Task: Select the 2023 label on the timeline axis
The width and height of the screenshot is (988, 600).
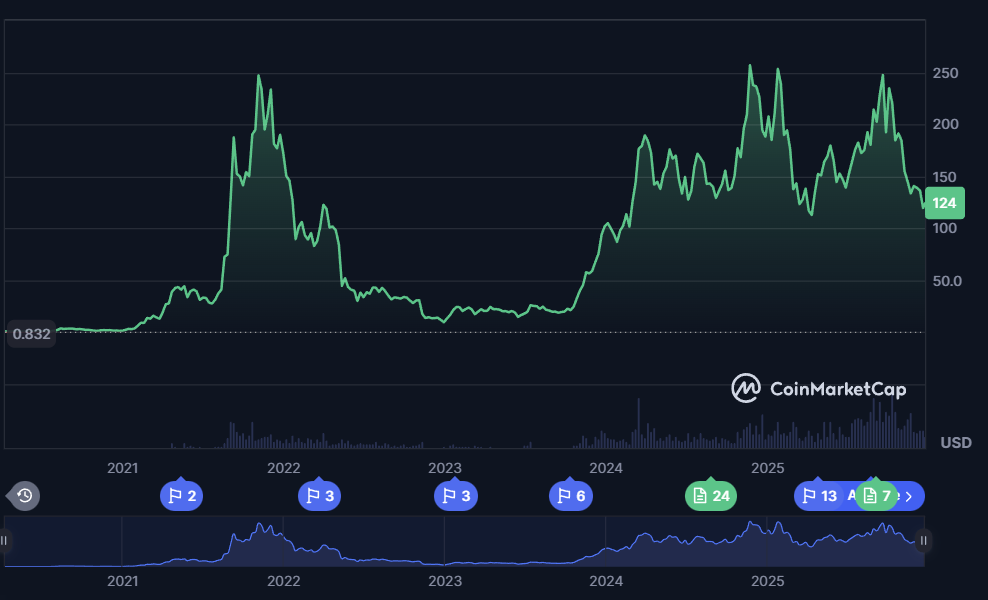Action: click(444, 467)
